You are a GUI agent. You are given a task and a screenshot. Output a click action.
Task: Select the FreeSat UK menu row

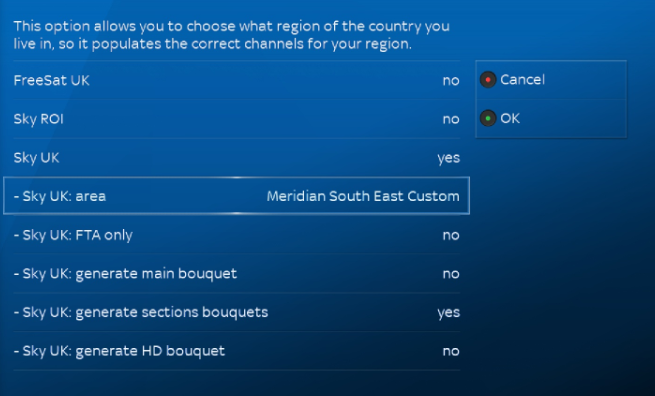[x=236, y=80]
